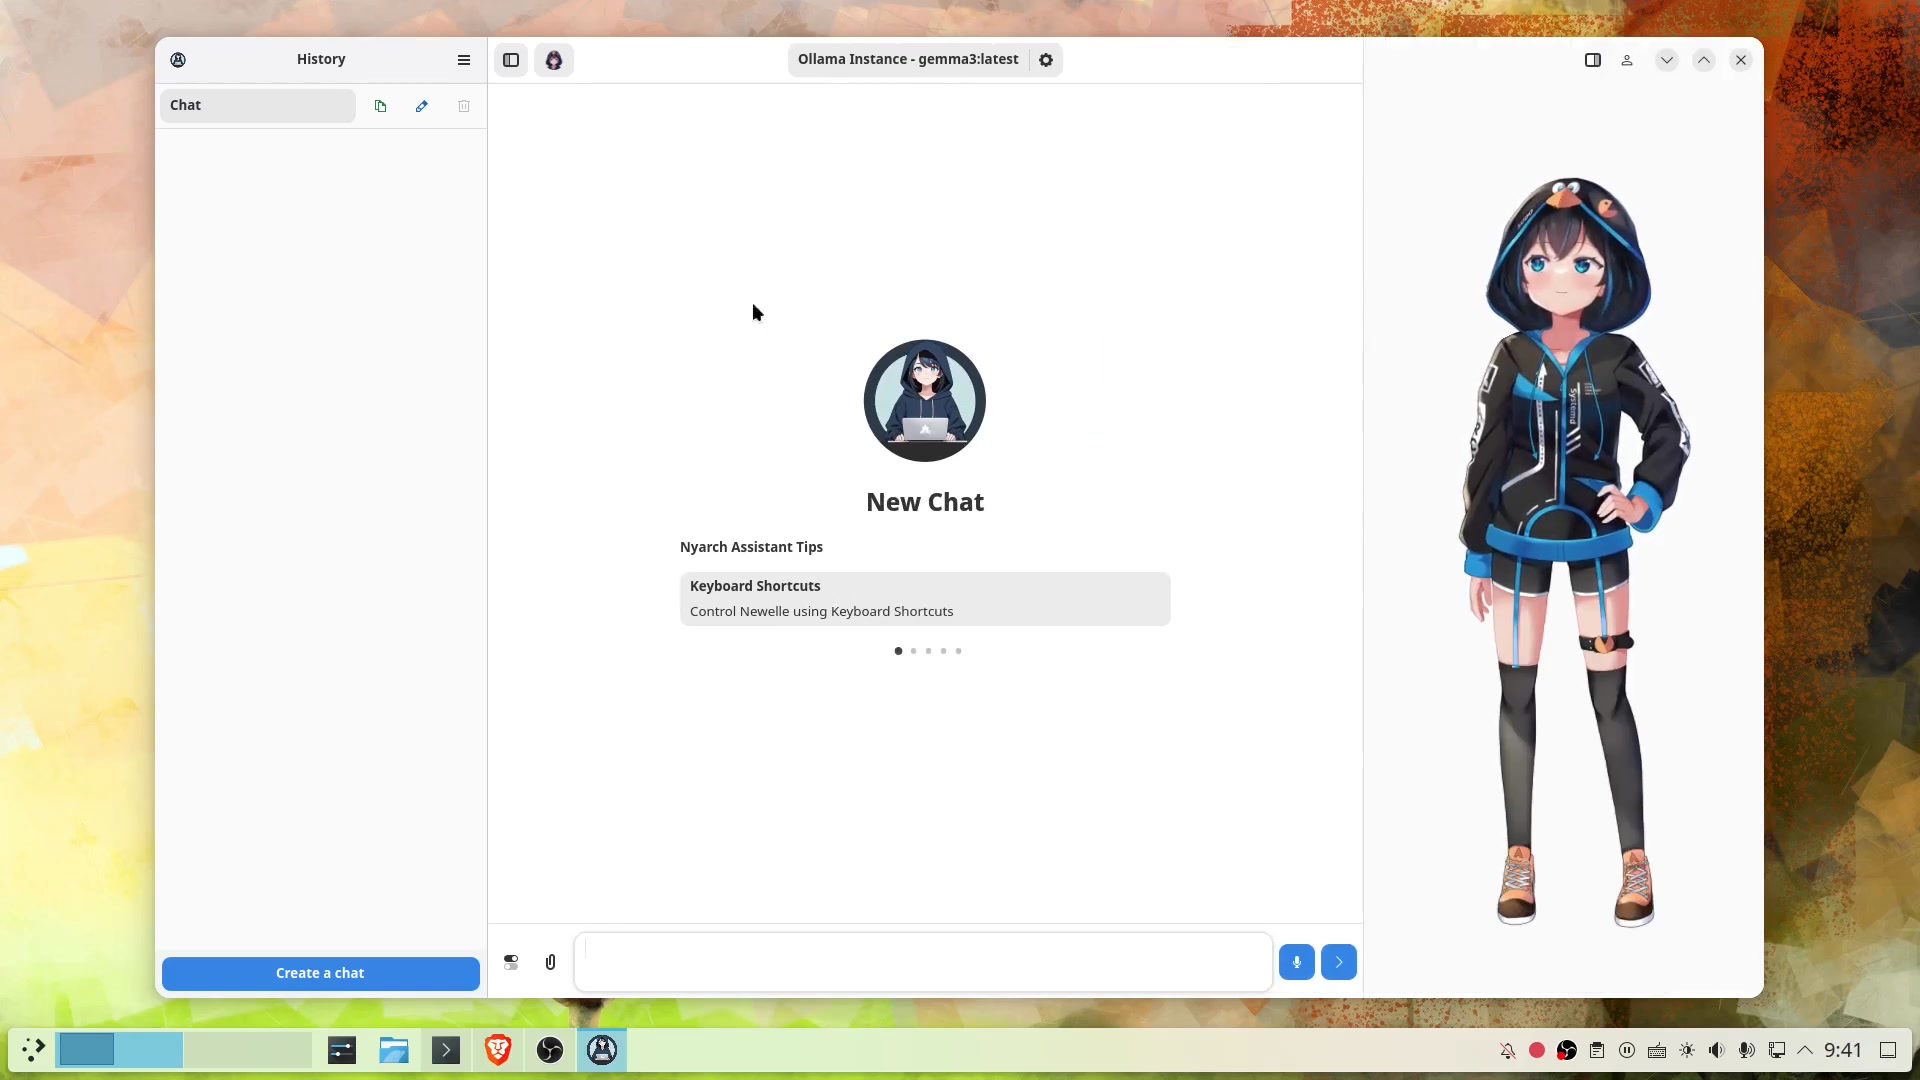Attach a file with the paperclip icon
This screenshot has height=1080, width=1920.
550,962
